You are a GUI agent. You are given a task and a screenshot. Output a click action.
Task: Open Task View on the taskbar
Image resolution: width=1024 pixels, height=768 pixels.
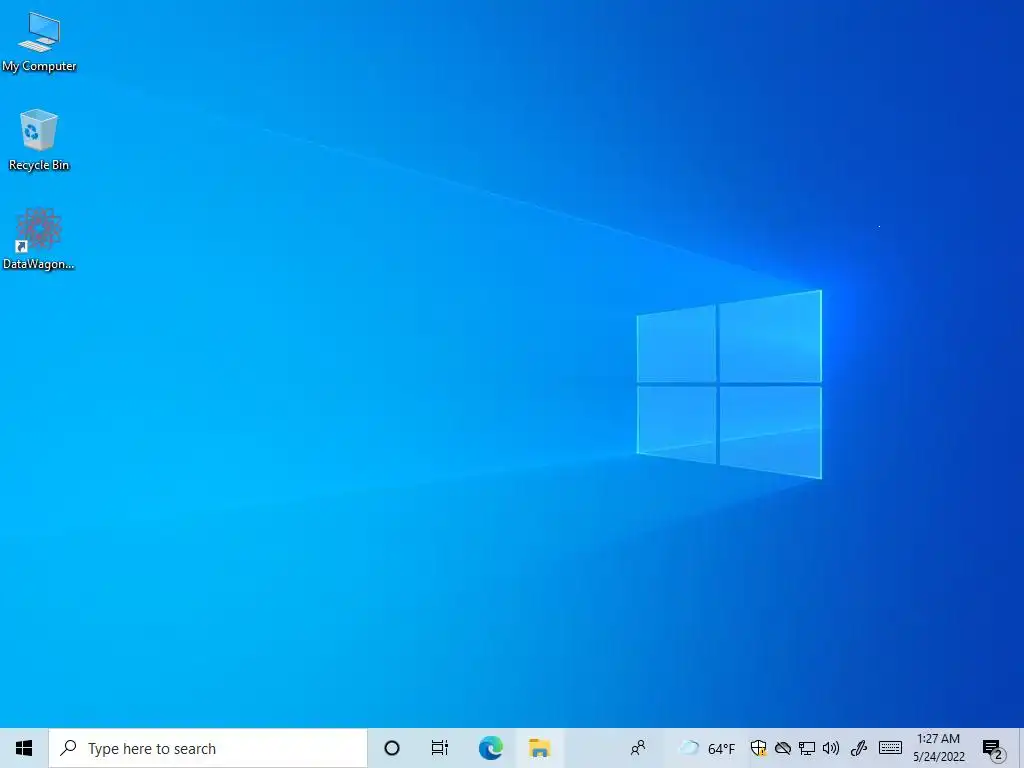click(440, 748)
